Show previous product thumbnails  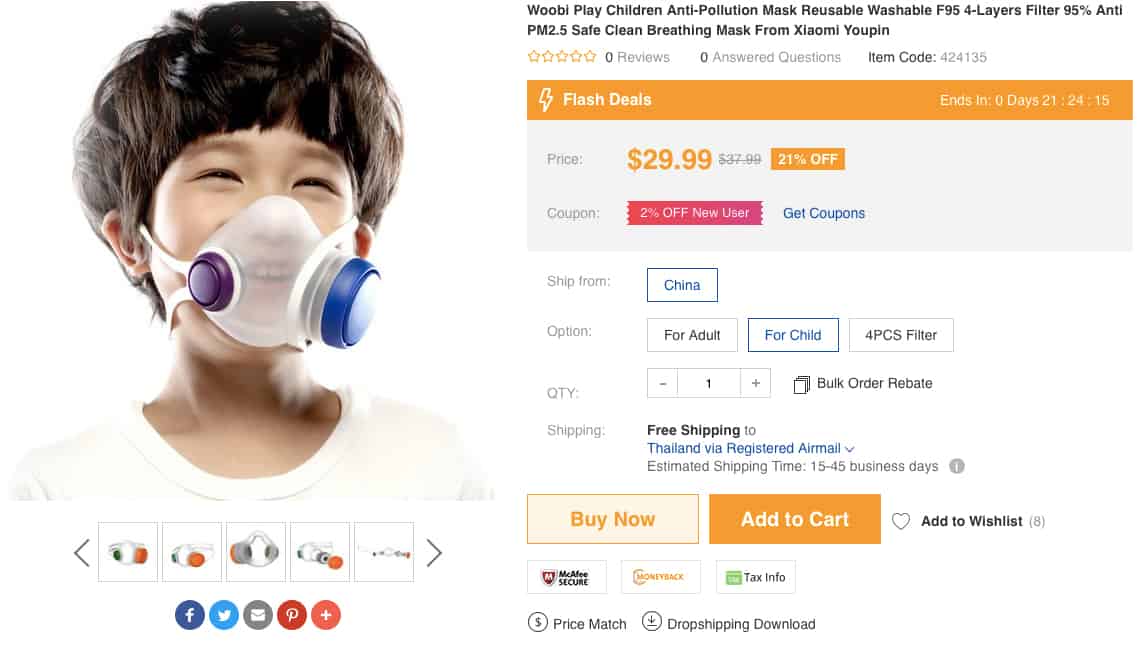click(x=82, y=553)
